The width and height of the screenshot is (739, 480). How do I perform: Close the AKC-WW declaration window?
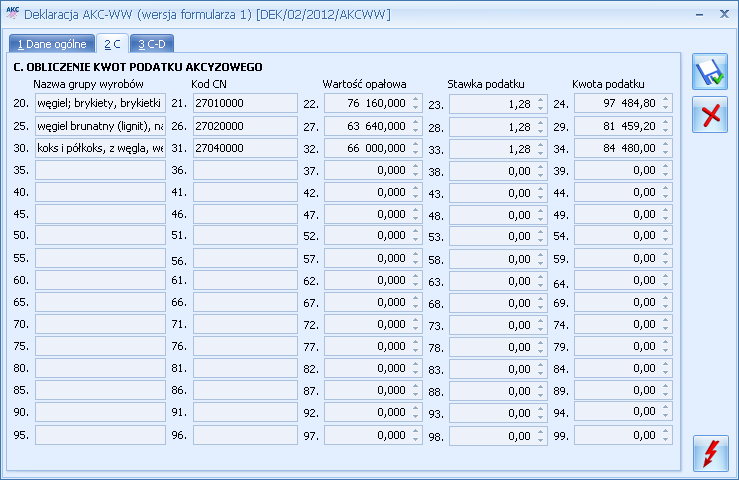pos(724,14)
